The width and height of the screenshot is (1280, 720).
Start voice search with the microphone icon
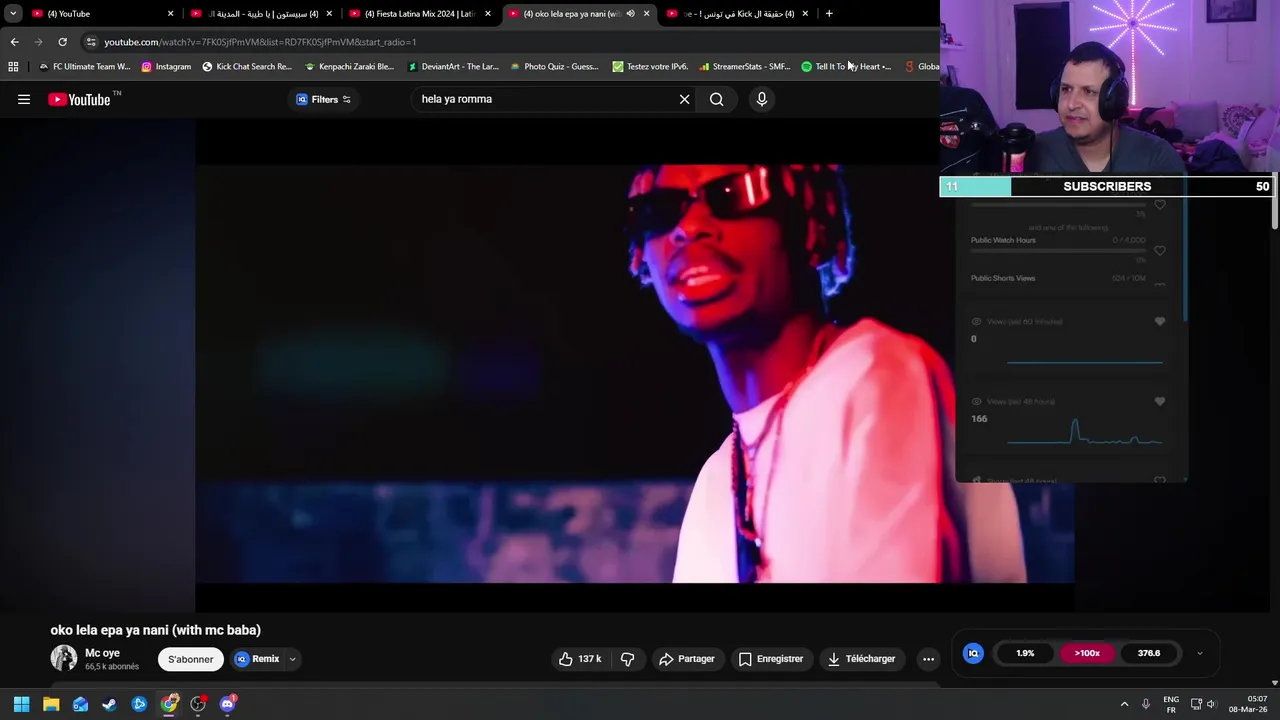point(762,99)
